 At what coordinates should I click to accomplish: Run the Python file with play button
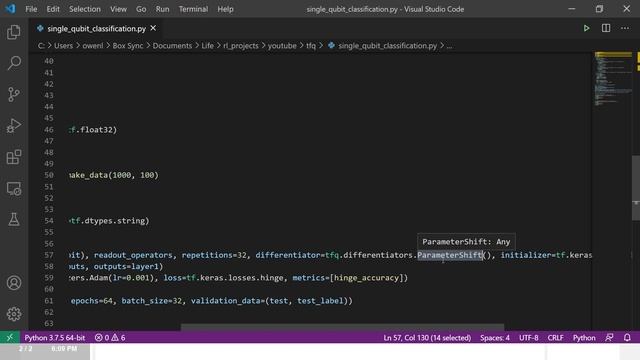click(x=586, y=28)
